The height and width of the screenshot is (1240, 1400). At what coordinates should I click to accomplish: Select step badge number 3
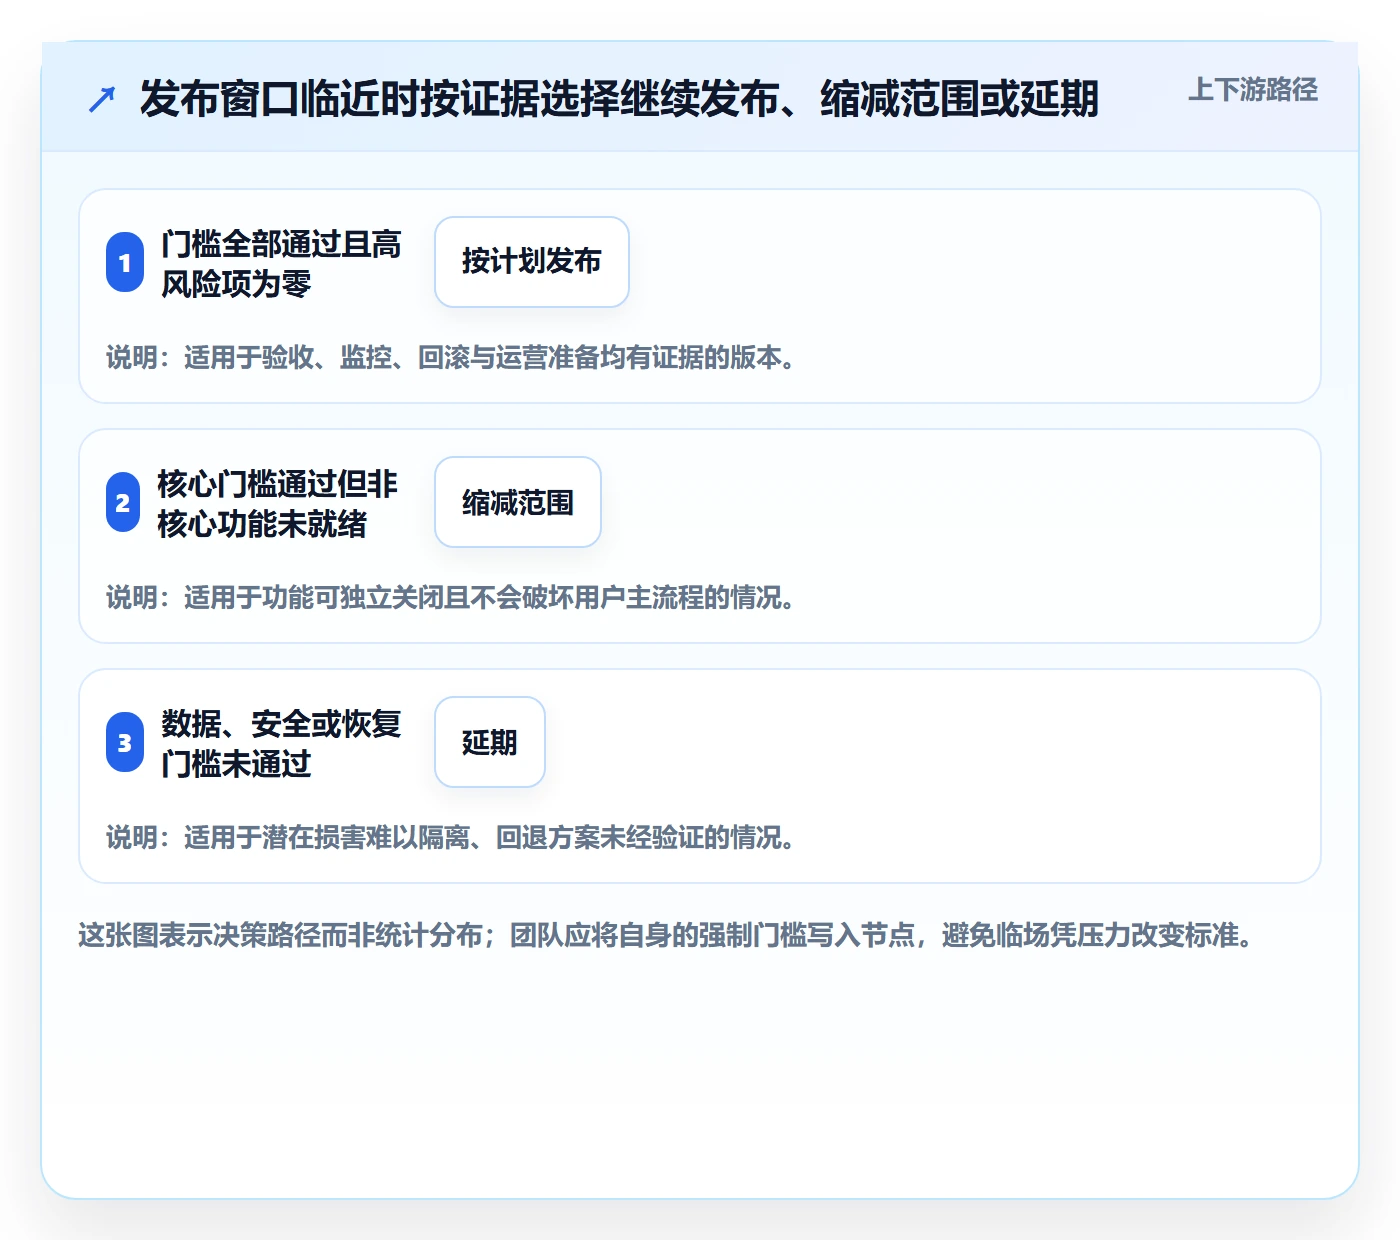pos(125,743)
